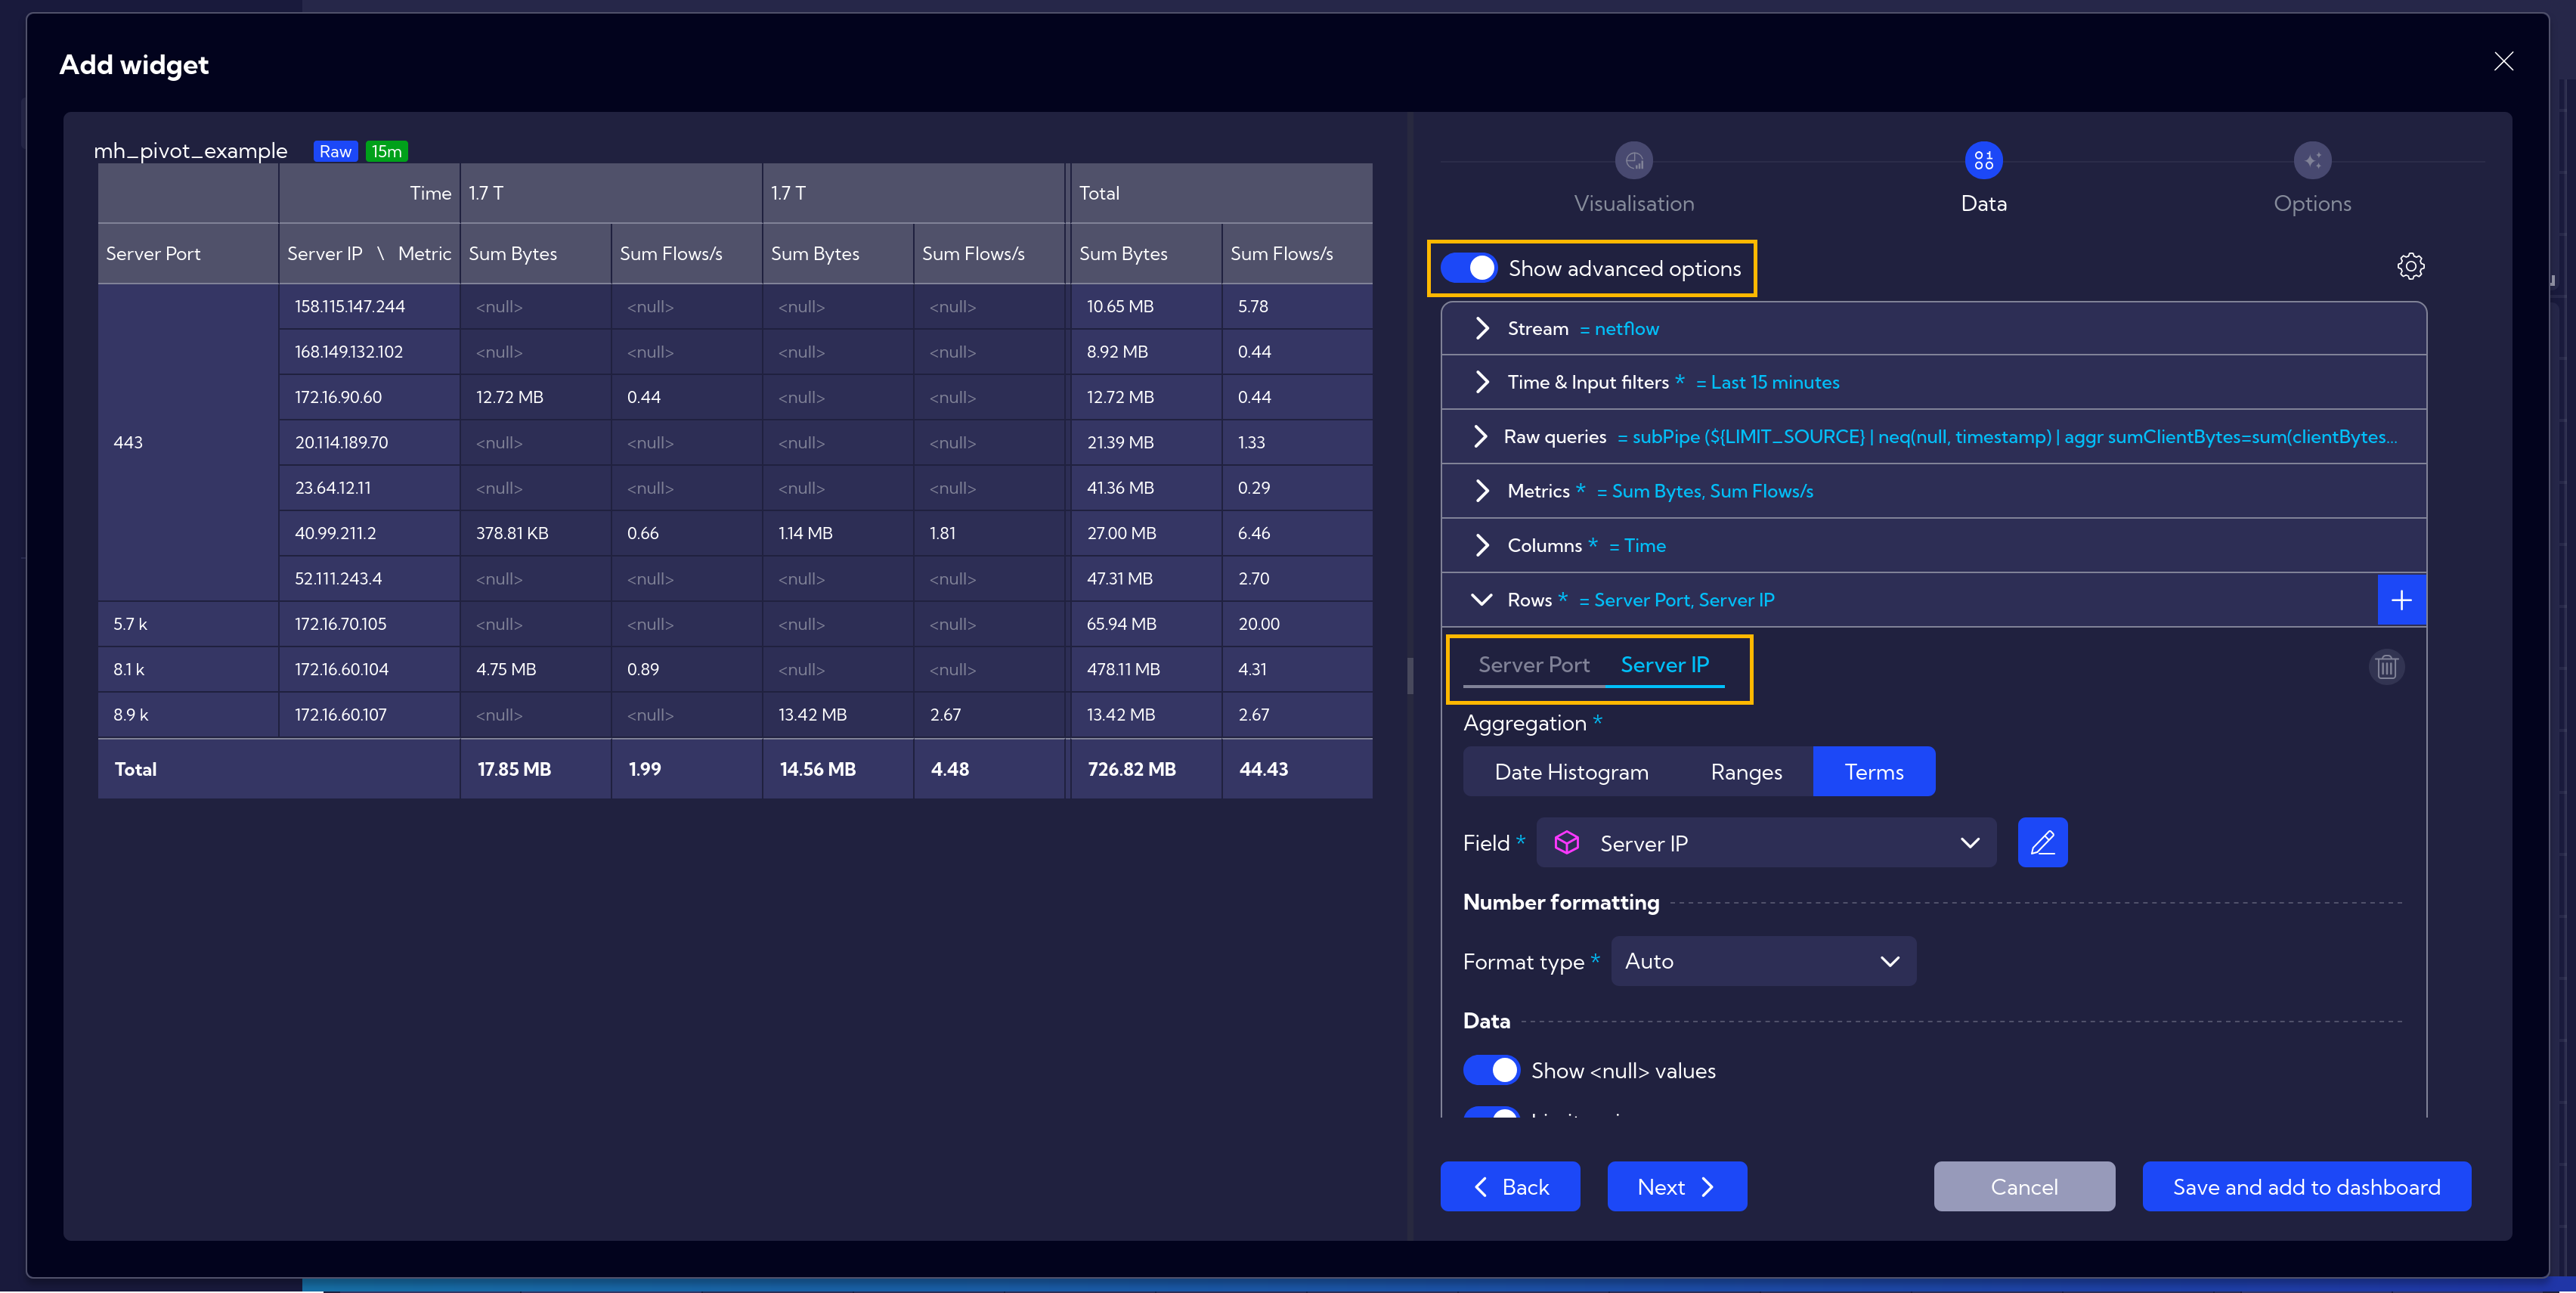This screenshot has width=2576, height=1293.
Task: Click IP 158.115.147.244 cell
Action: [369, 307]
